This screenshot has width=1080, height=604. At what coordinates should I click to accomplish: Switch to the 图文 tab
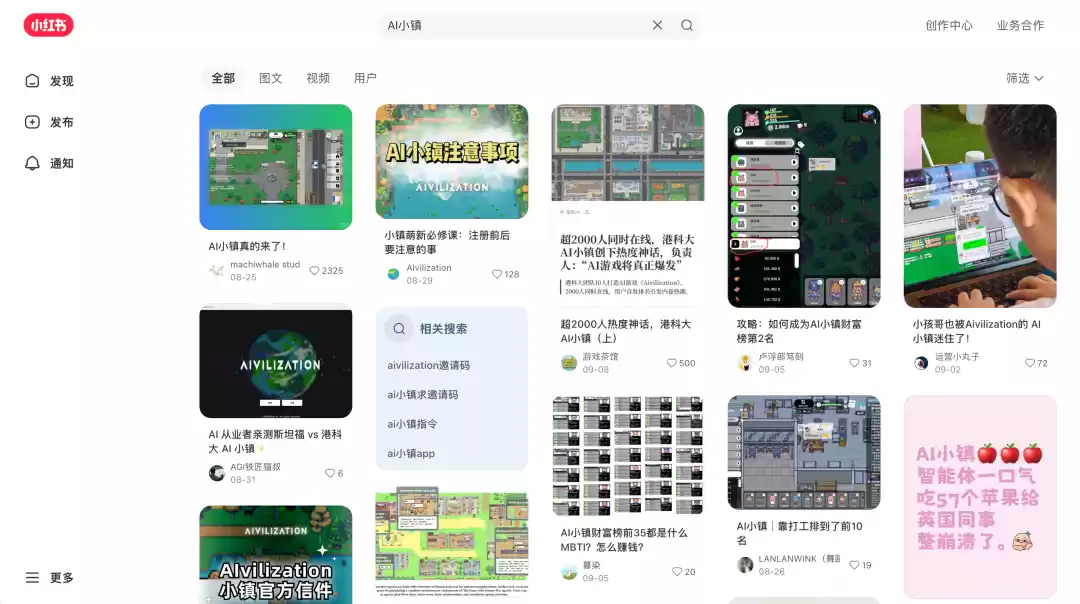(x=270, y=78)
